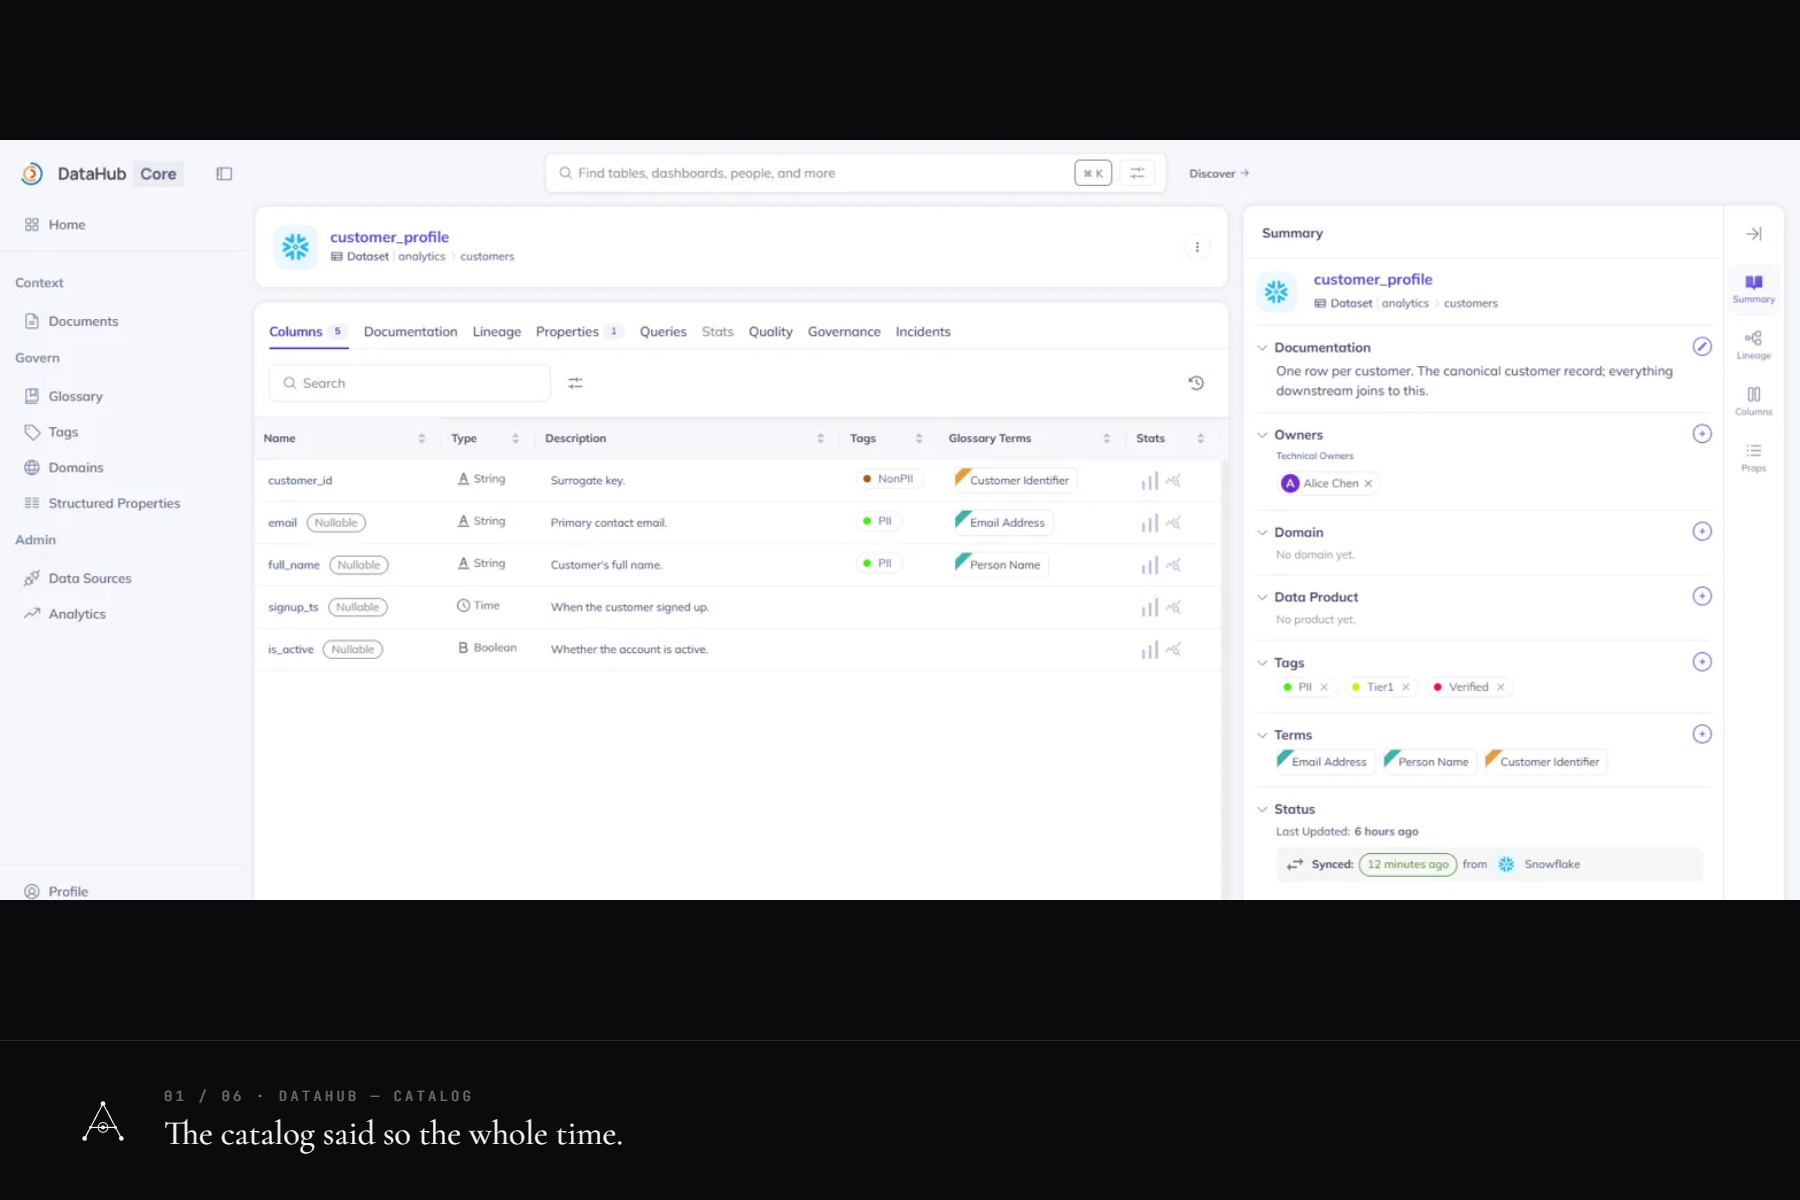Add a data product with the plus icon
1800x1200 pixels.
[x=1702, y=597]
